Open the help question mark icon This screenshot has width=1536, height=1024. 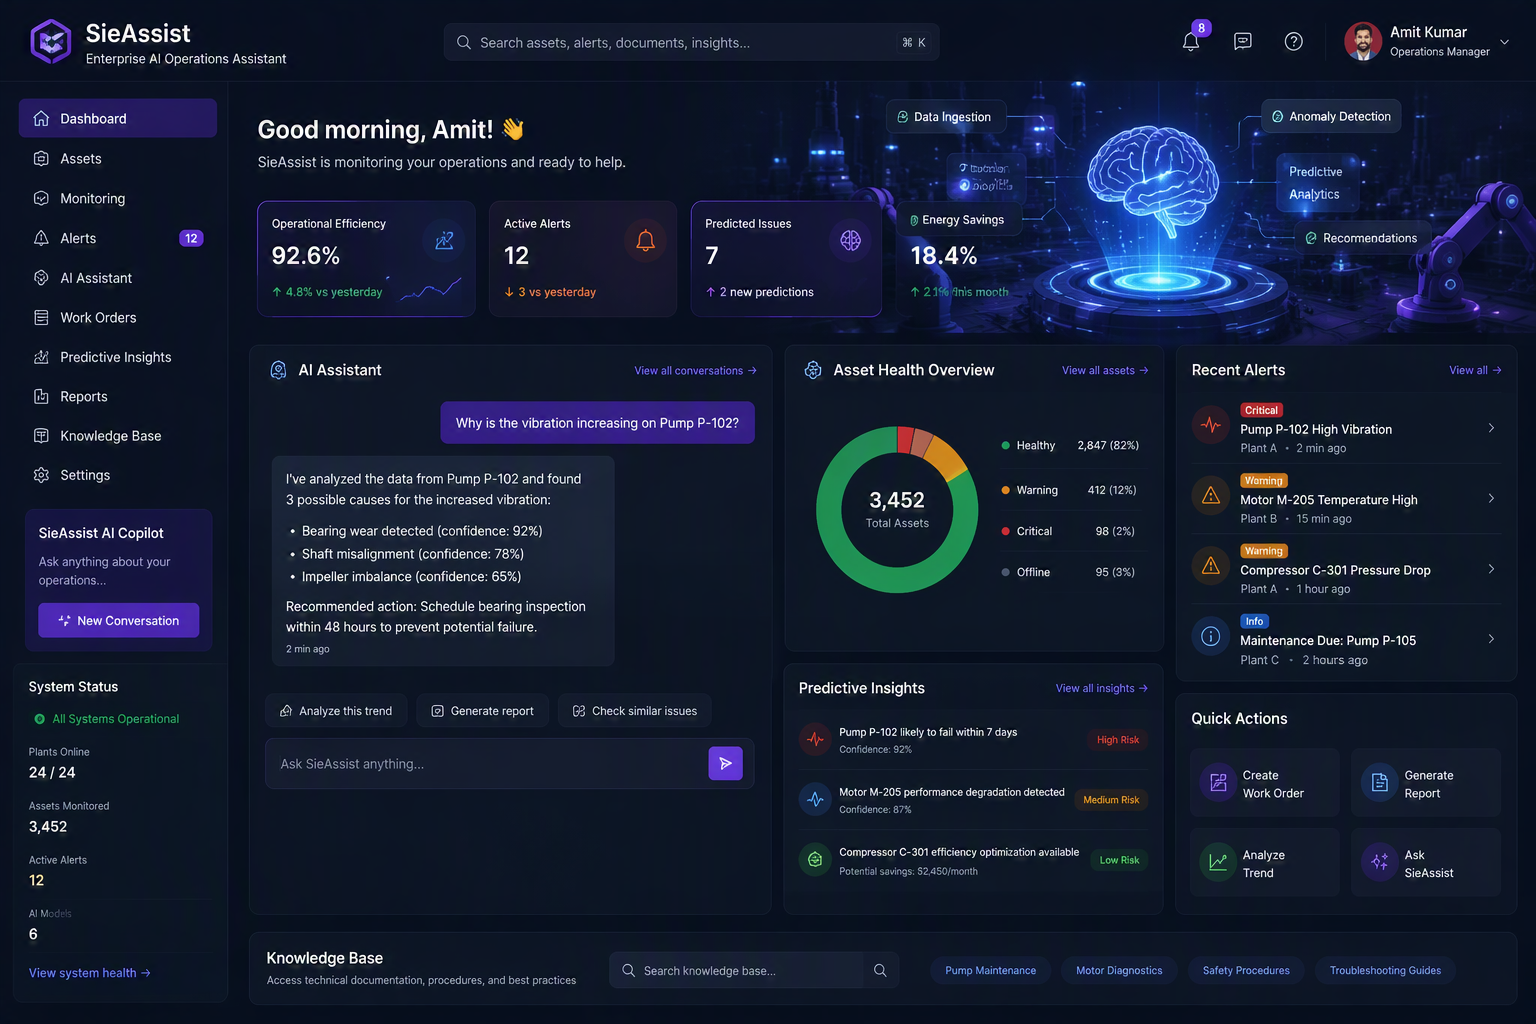1294,42
